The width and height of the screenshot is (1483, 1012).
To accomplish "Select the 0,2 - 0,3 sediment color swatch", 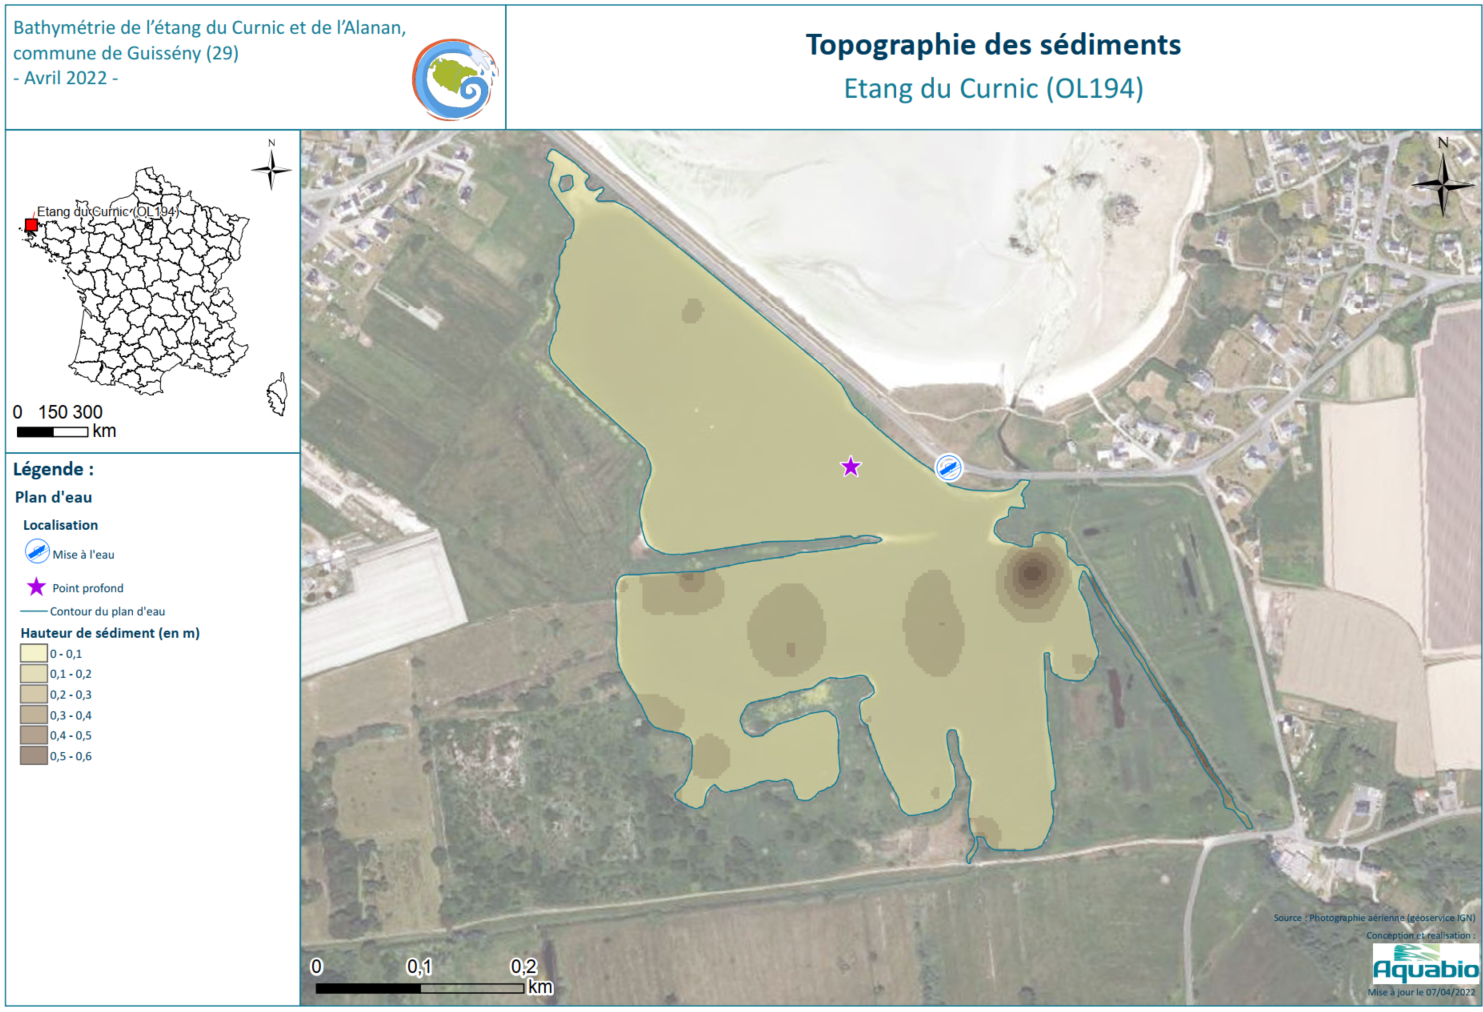I will pyautogui.click(x=34, y=694).
